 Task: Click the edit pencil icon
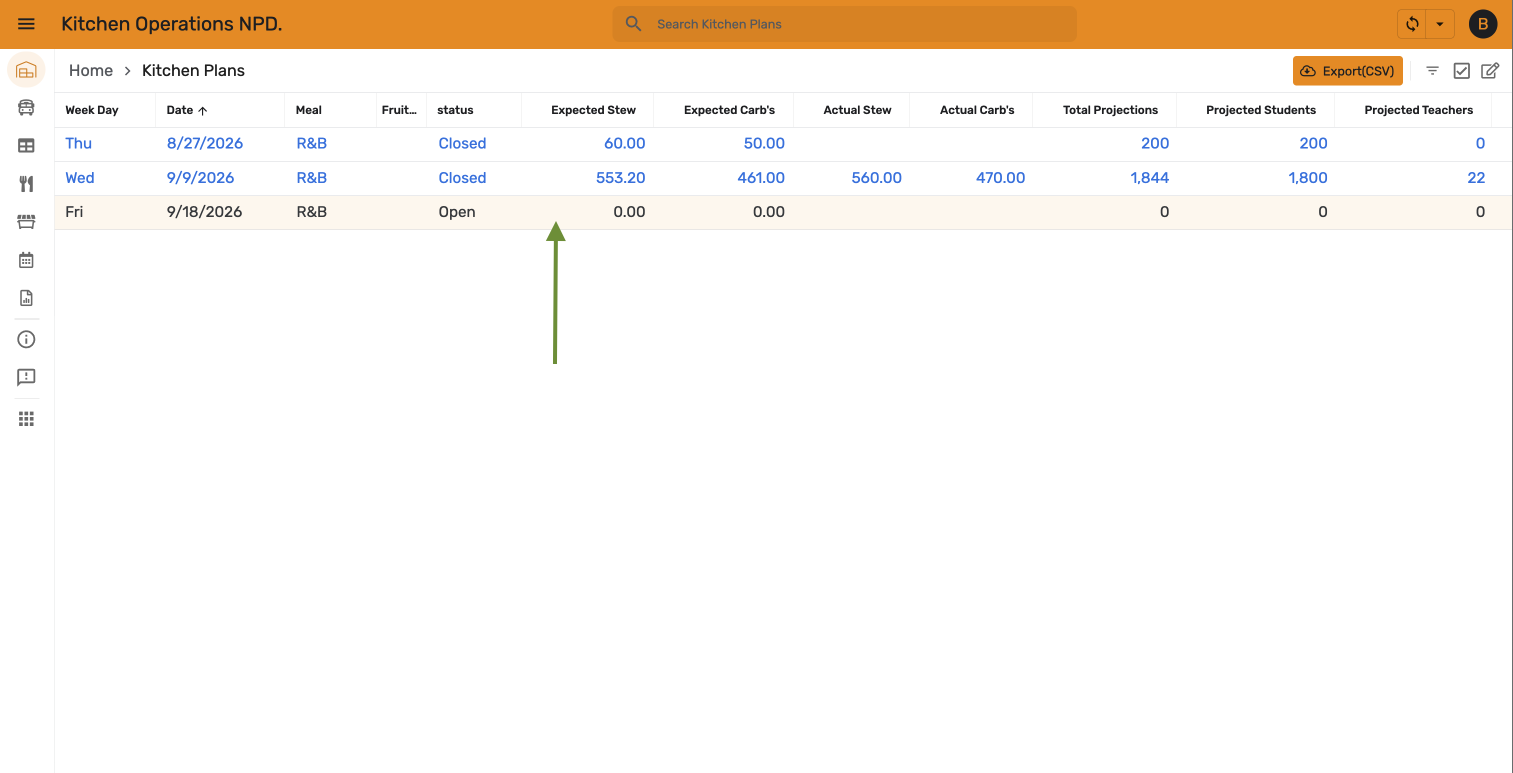[1490, 71]
